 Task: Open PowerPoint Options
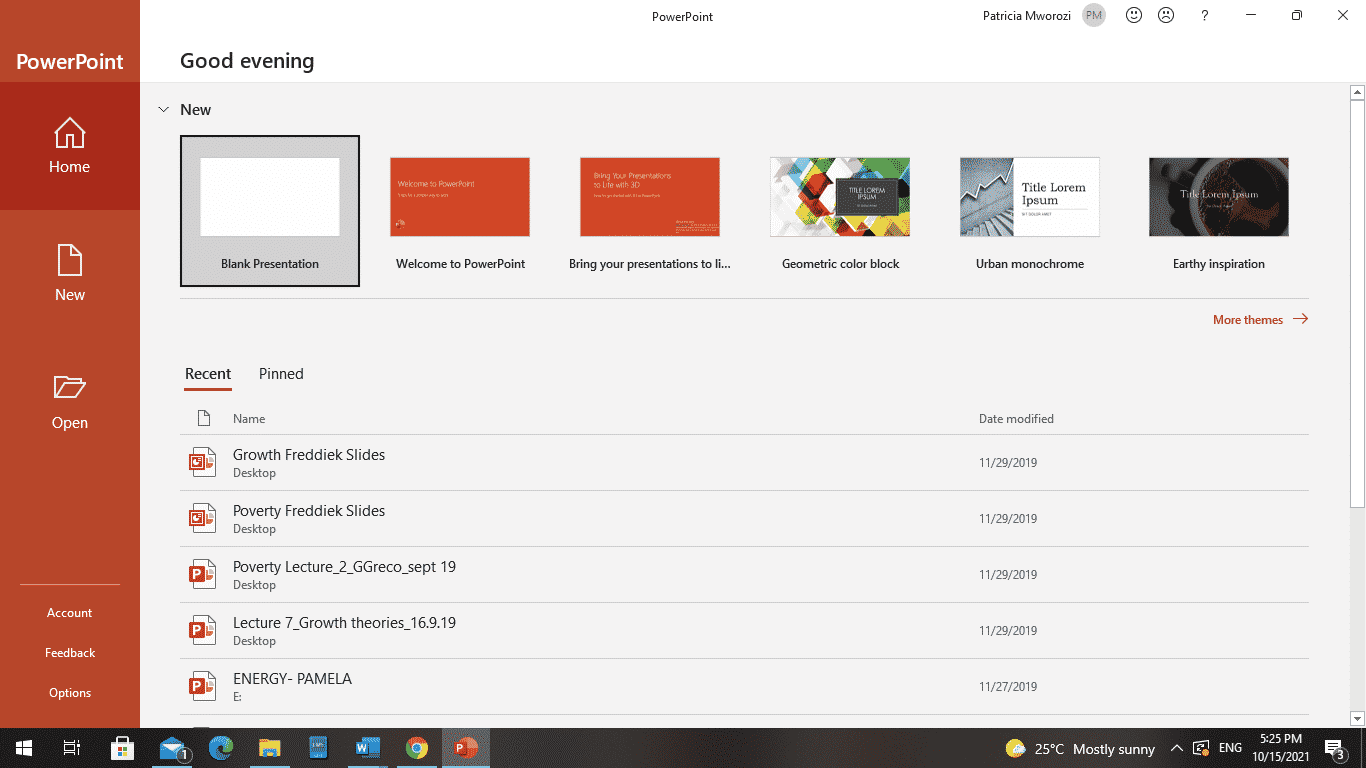[x=69, y=692]
